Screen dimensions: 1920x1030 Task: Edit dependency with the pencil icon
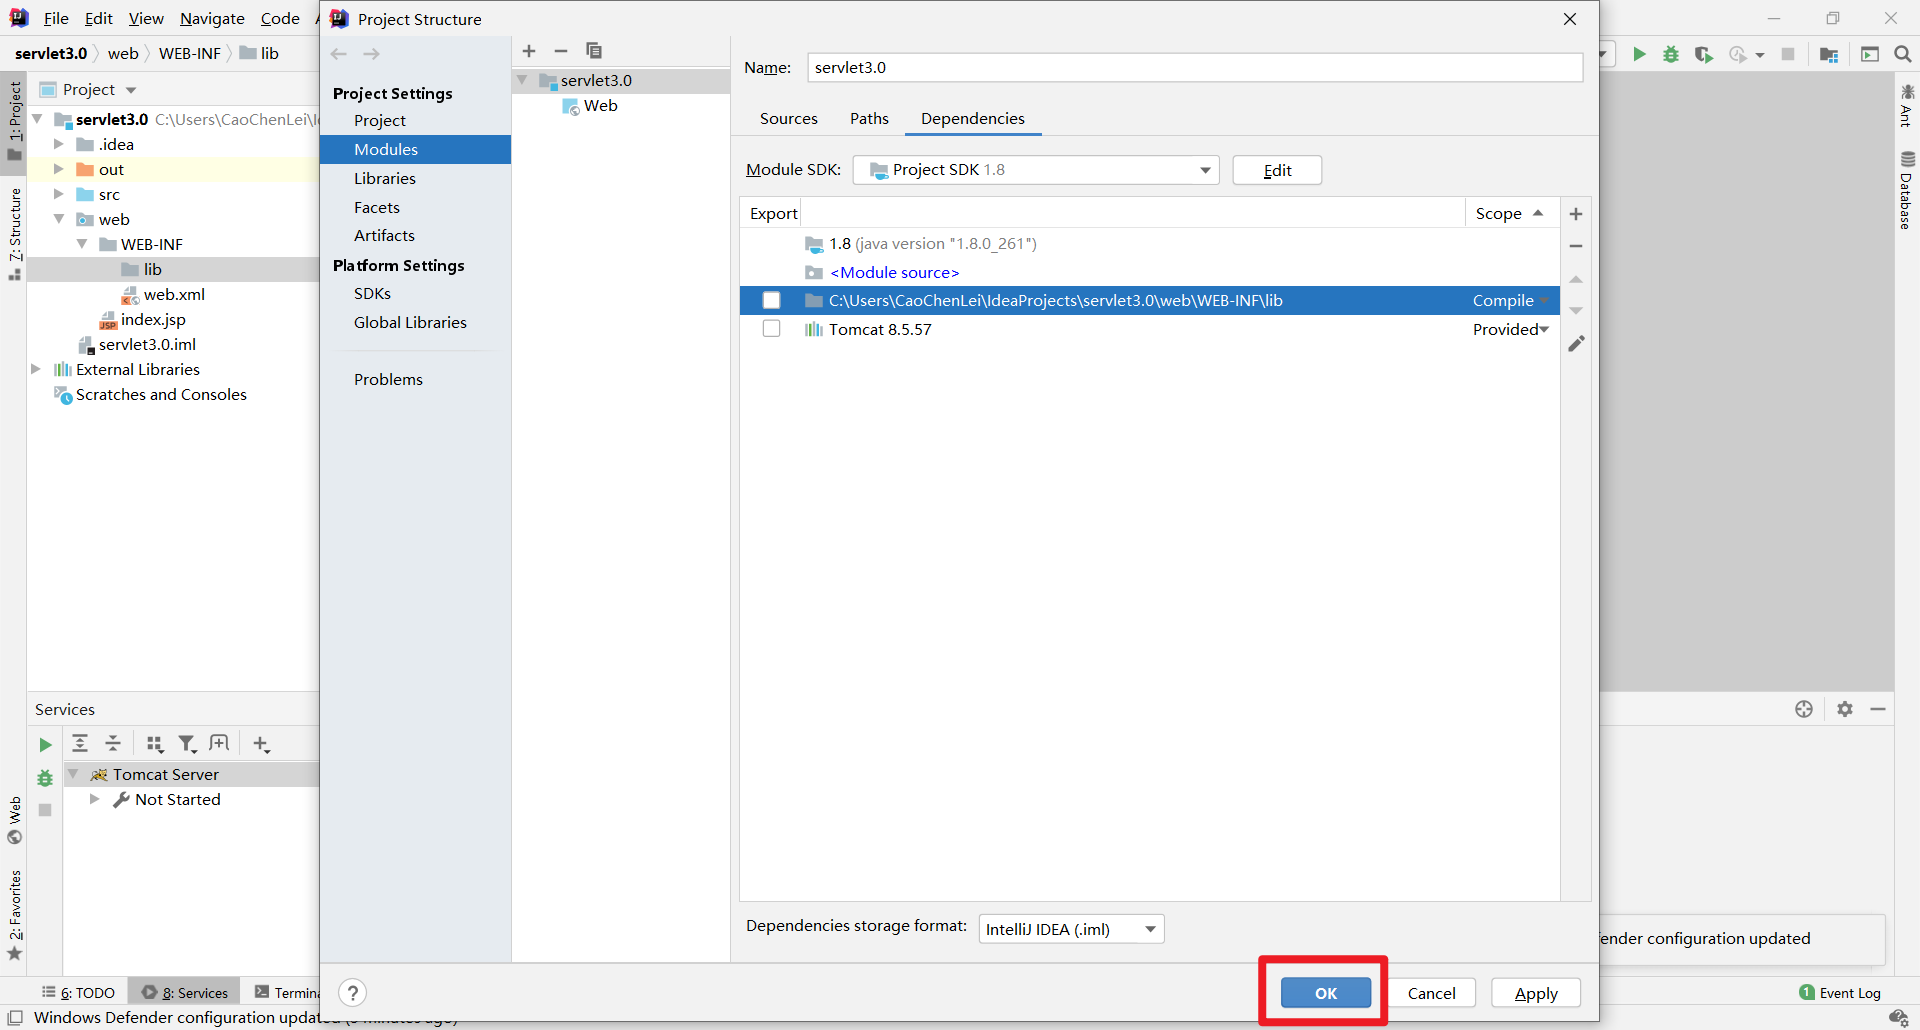1576,344
